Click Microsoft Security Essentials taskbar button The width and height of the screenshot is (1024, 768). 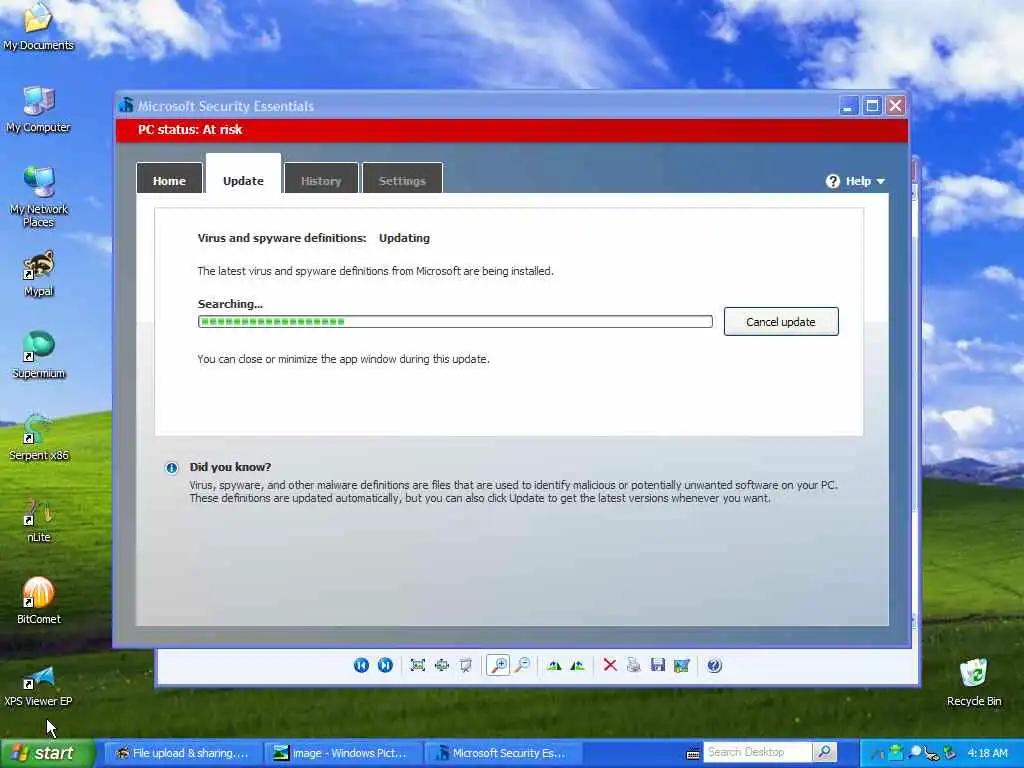503,753
